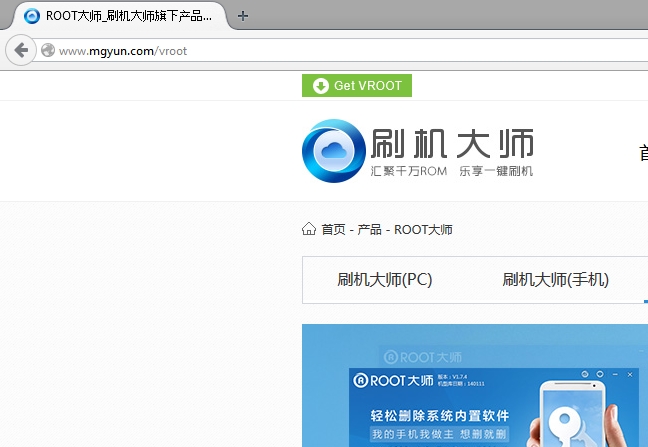Open a new tab with plus button
Screen dimensions: 648x447
(x=243, y=16)
